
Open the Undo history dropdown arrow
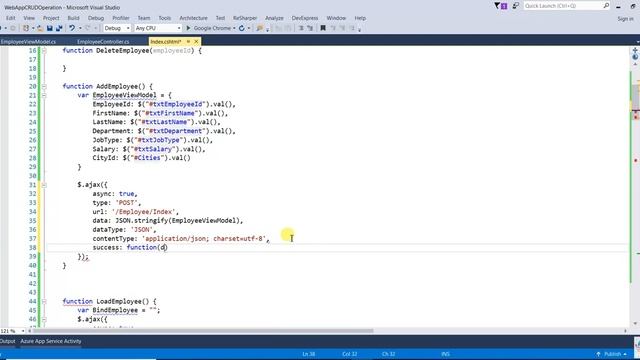[x=80, y=28]
